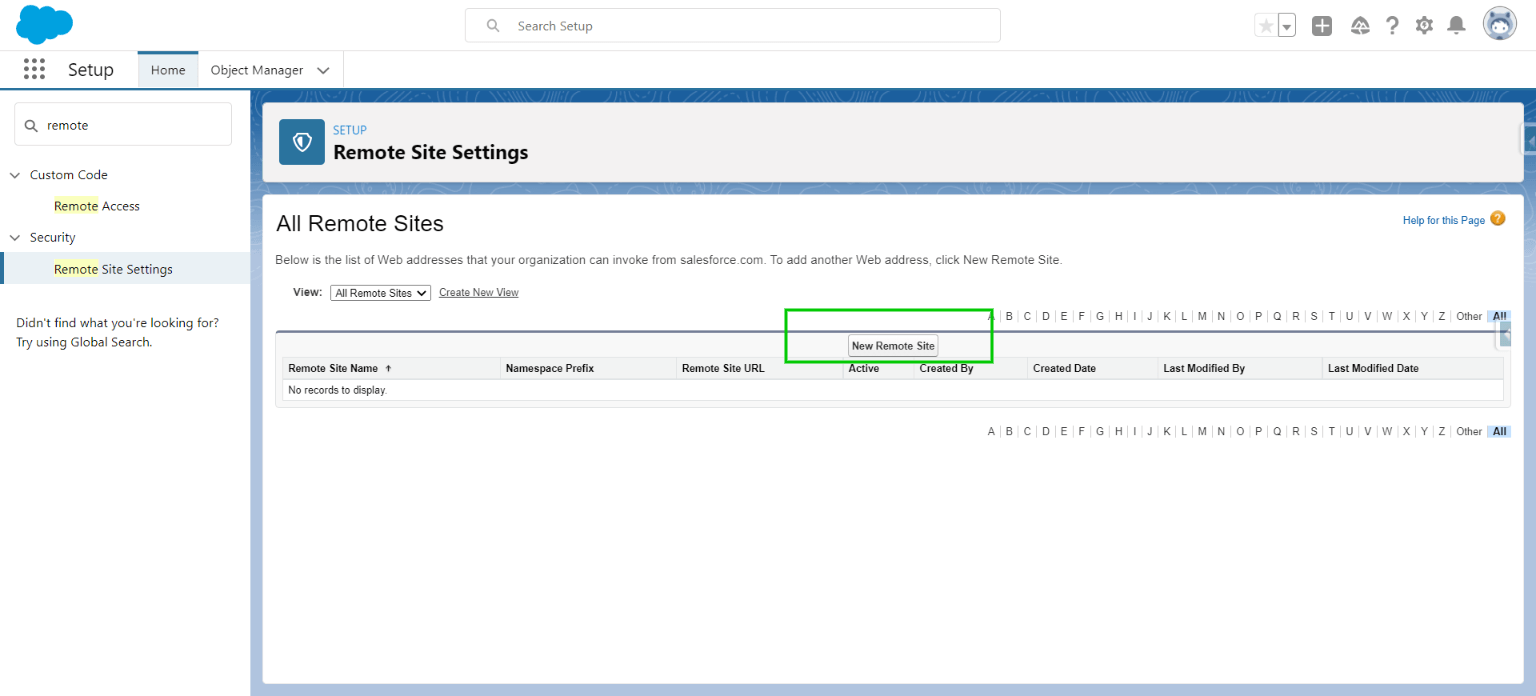Open the global actions plus icon
The height and width of the screenshot is (696, 1536).
1321,25
